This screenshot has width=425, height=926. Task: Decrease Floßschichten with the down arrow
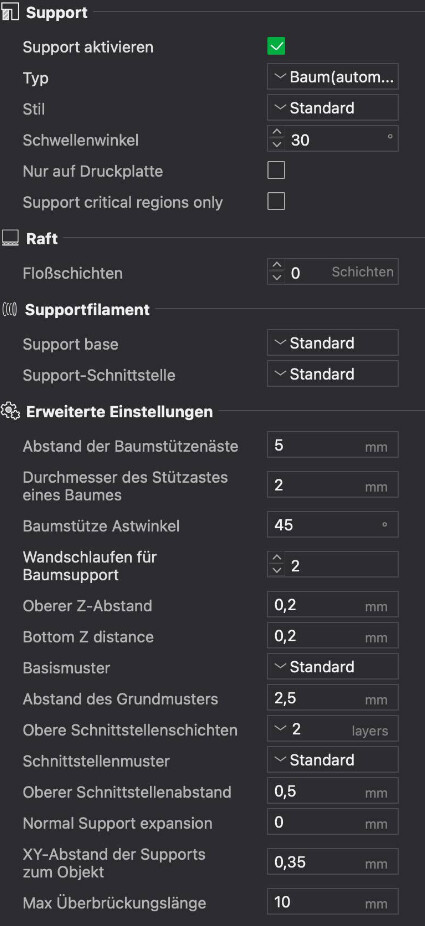click(276, 278)
